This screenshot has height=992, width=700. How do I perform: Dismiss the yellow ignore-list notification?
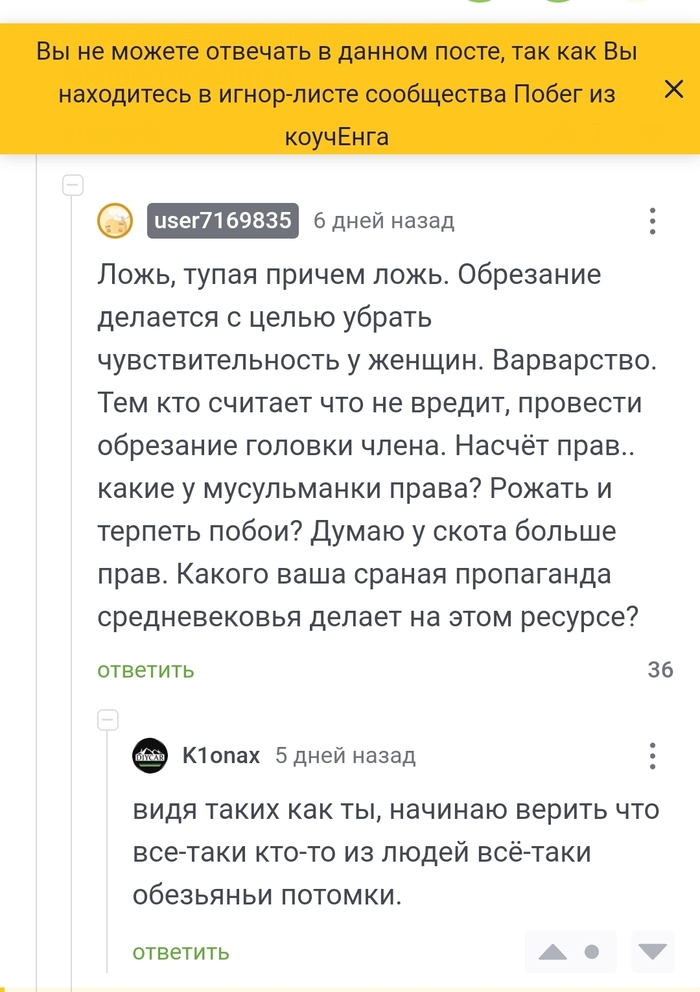[673, 89]
